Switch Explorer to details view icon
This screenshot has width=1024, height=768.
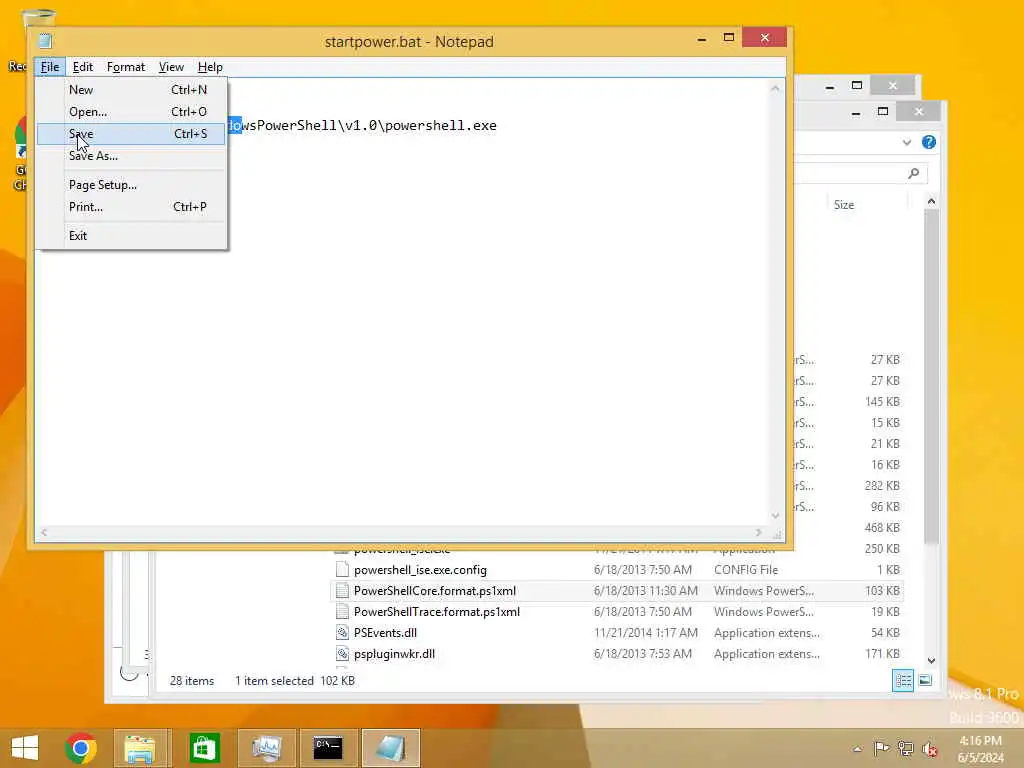click(x=903, y=680)
